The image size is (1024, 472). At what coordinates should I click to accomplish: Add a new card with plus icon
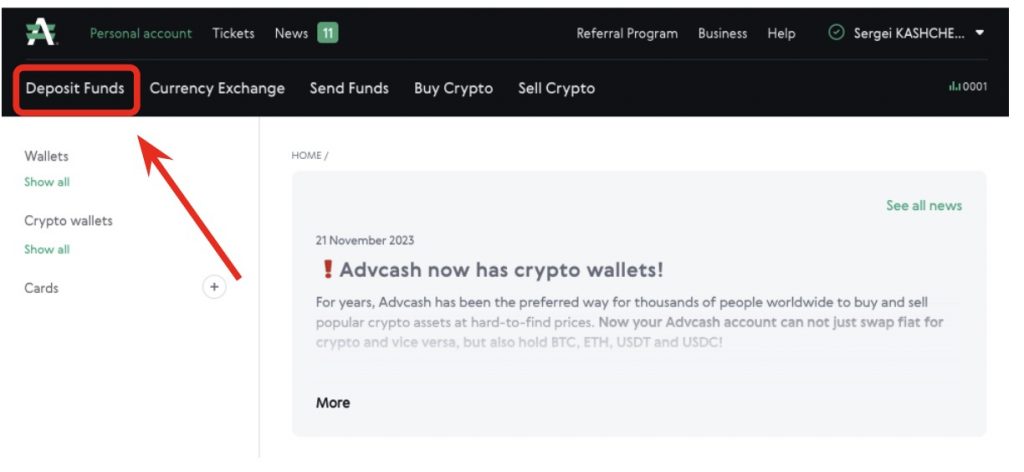pos(214,288)
